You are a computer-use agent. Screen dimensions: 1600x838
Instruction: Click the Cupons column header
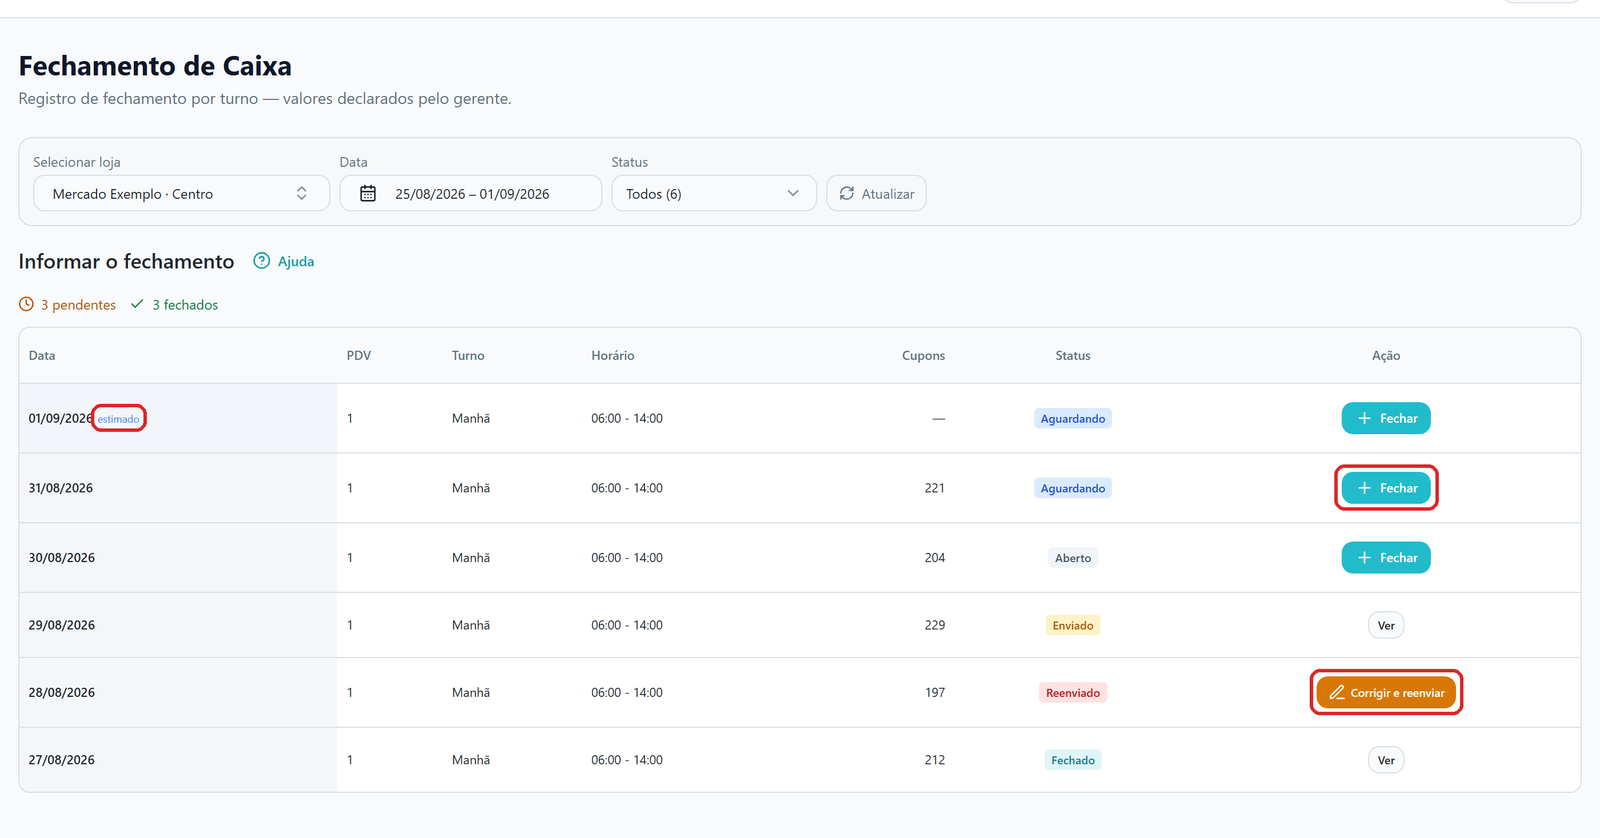[923, 355]
